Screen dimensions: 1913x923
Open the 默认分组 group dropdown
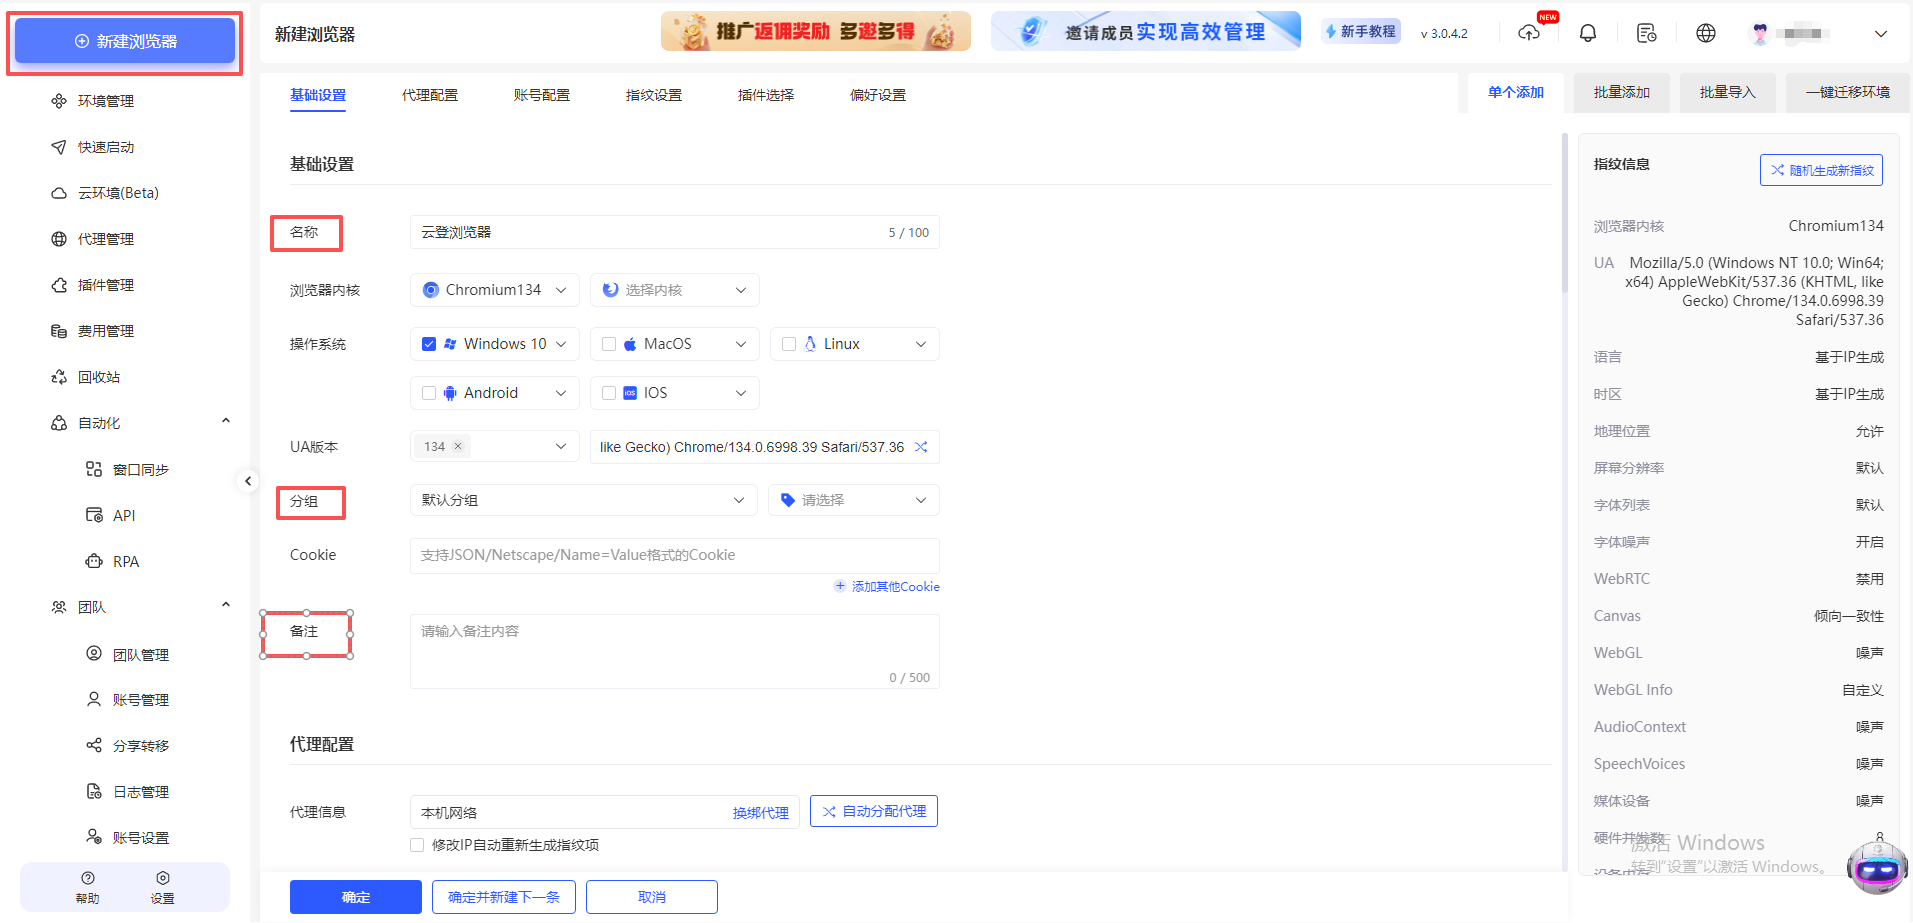pyautogui.click(x=583, y=499)
